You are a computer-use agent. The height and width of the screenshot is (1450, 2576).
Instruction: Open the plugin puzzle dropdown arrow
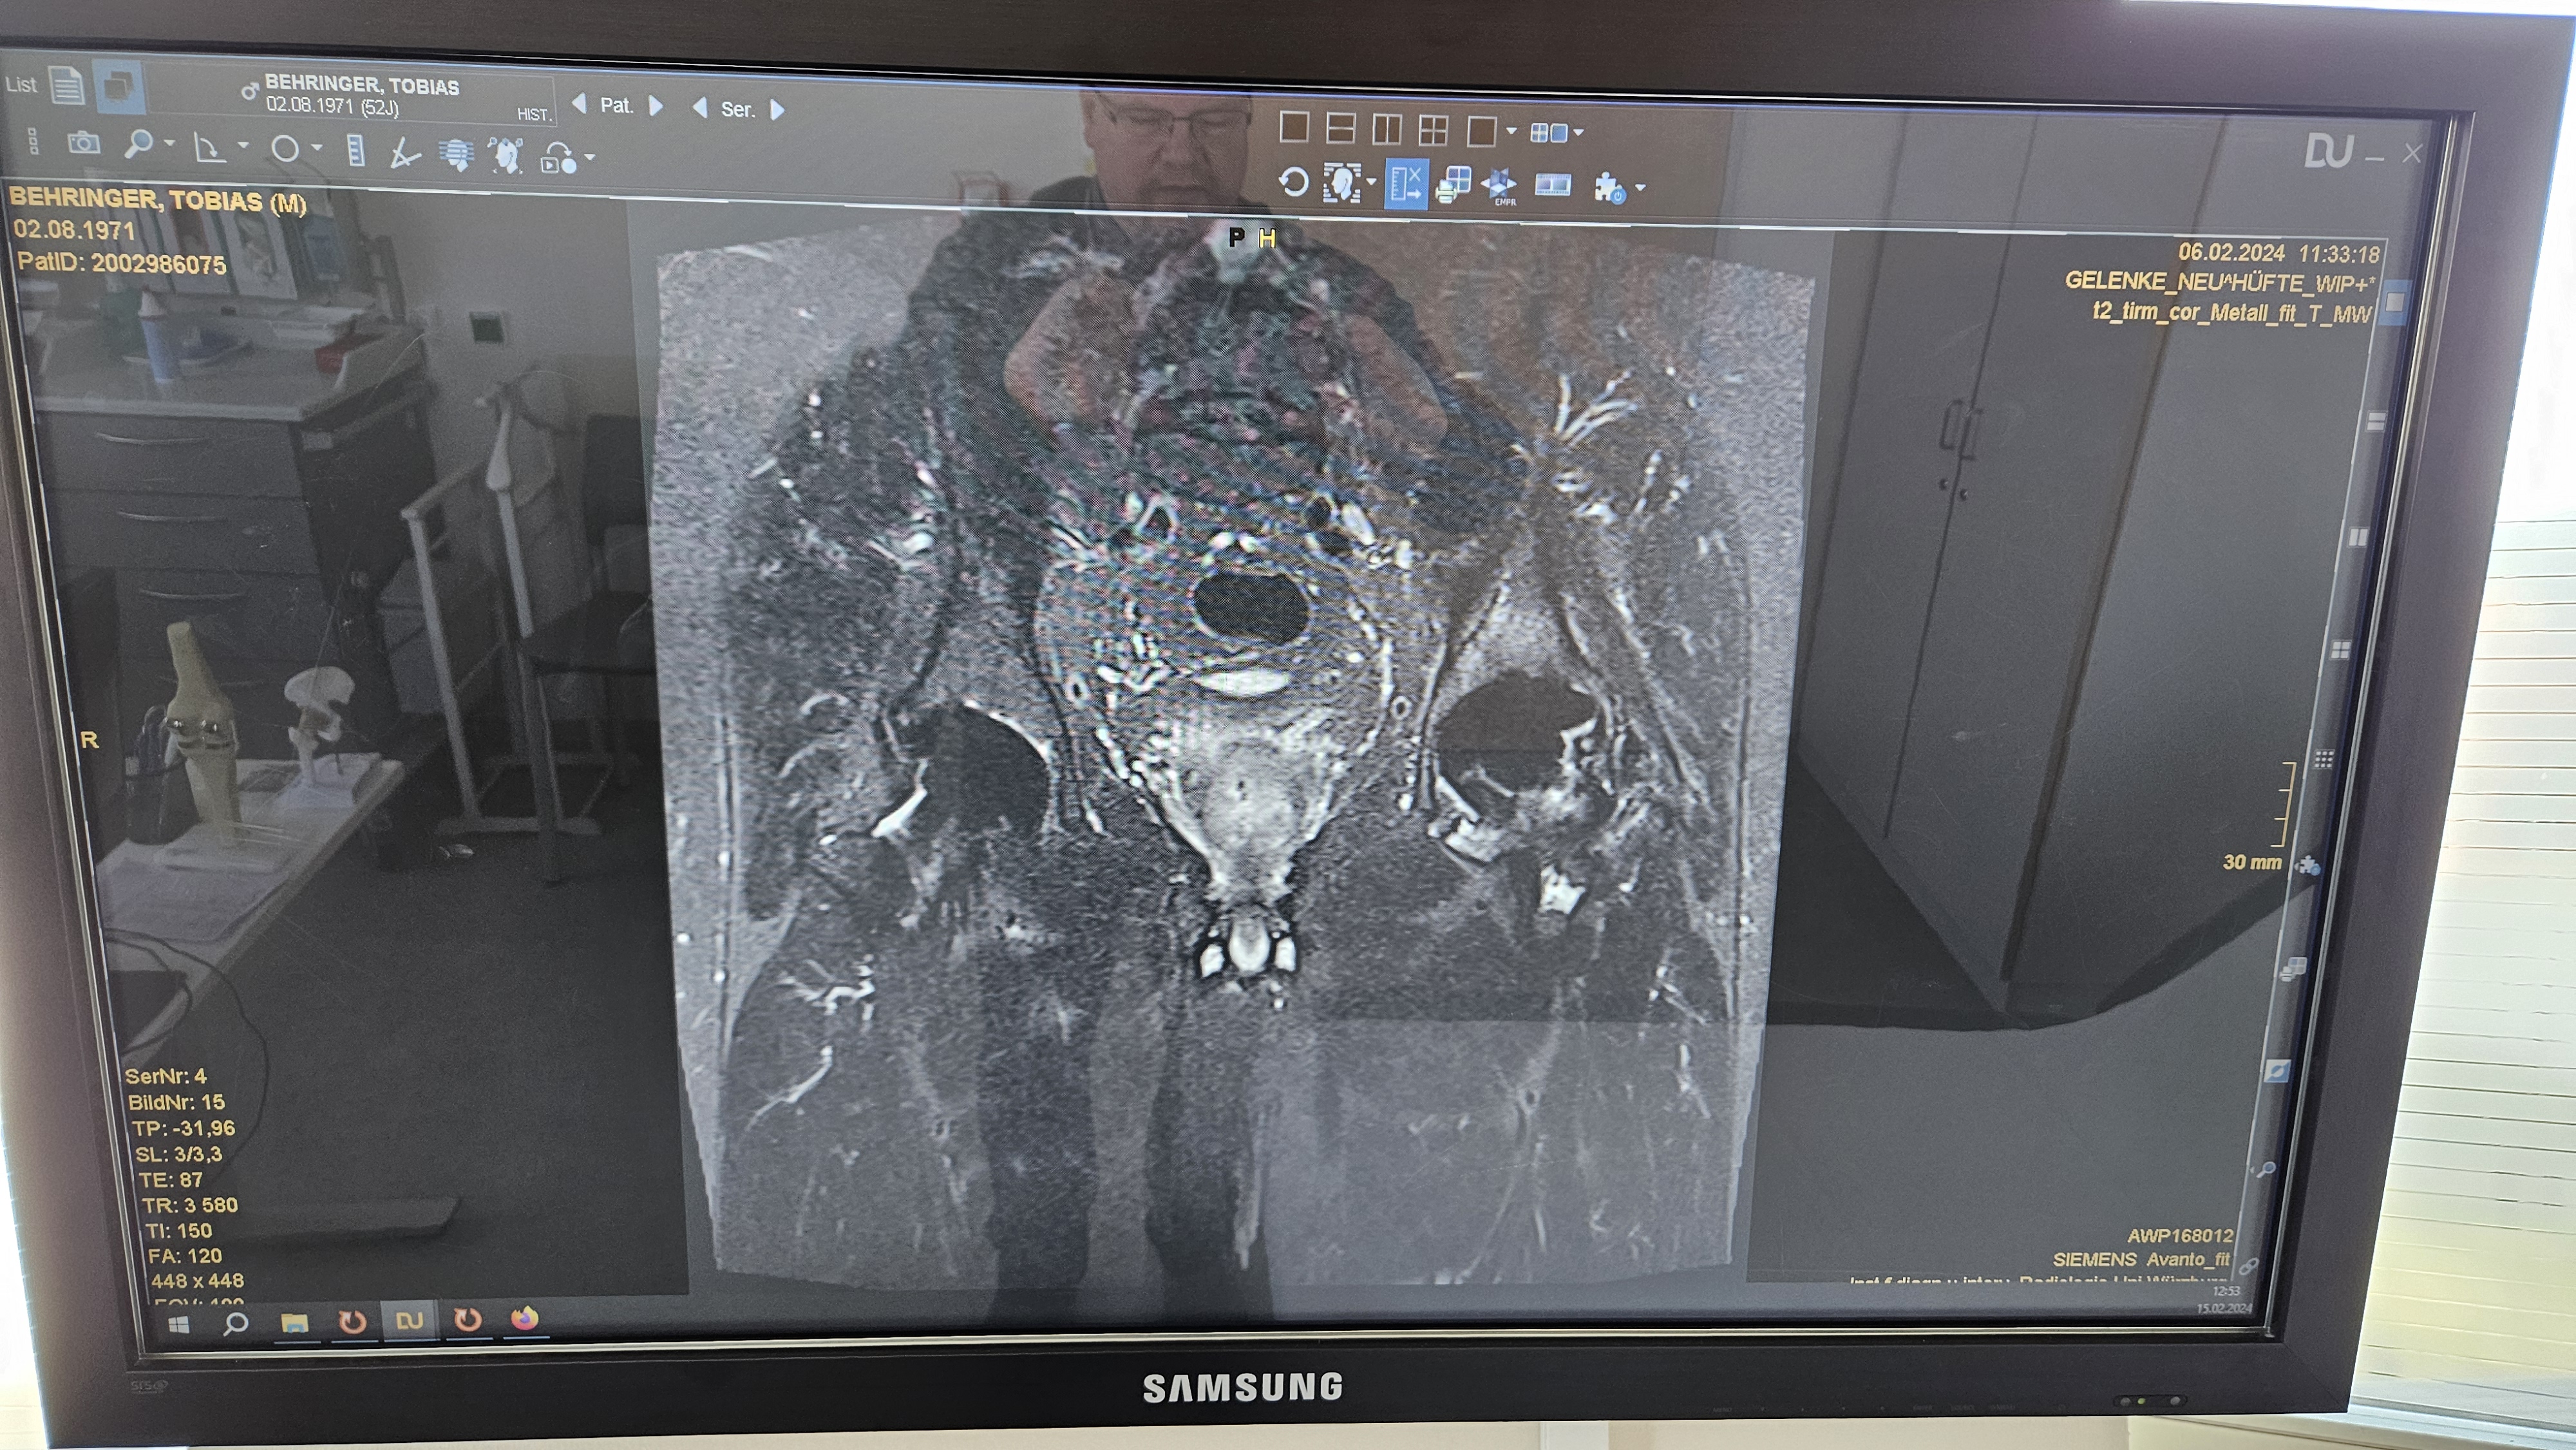[x=1640, y=188]
